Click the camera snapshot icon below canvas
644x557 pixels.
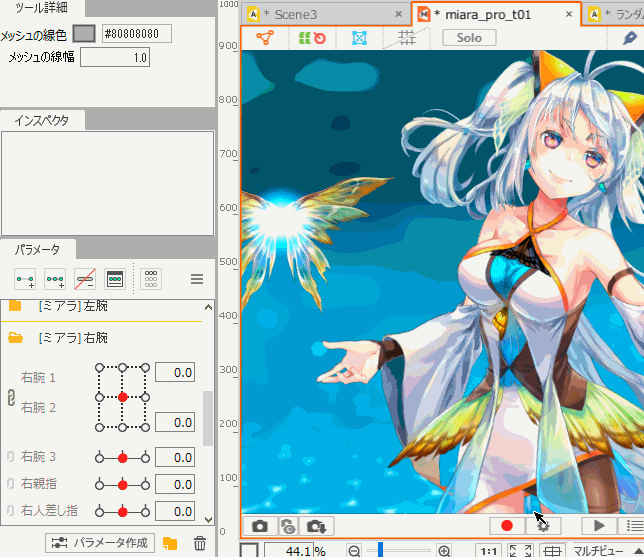pos(260,526)
